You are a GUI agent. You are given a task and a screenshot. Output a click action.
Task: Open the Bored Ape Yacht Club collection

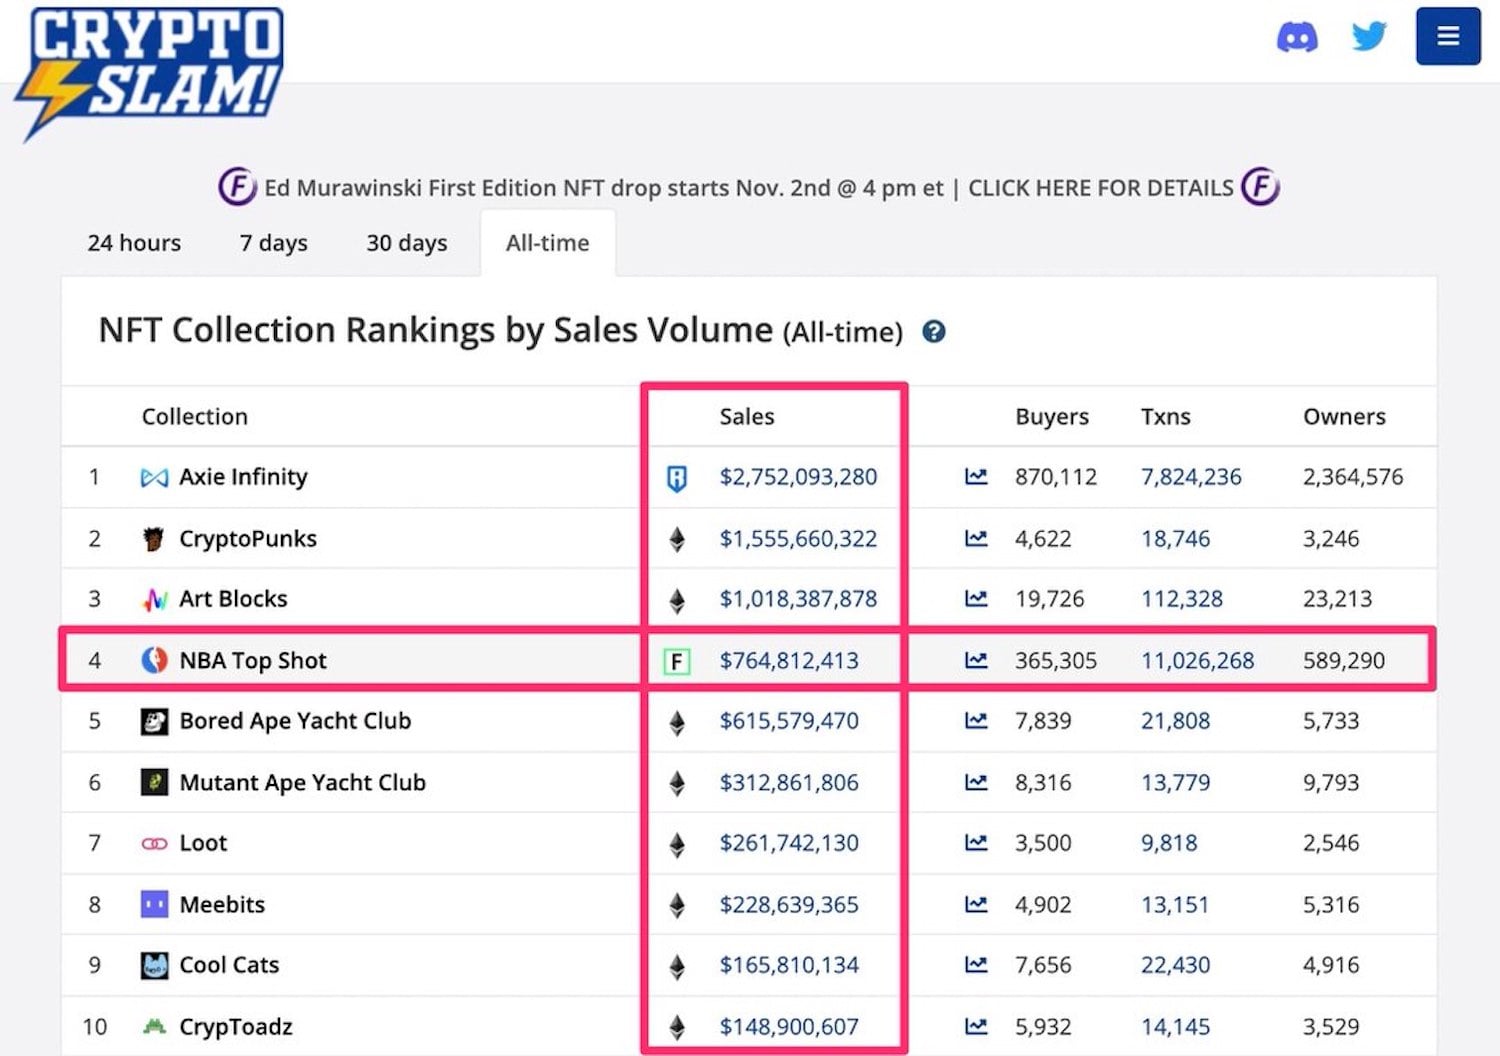[x=295, y=721]
